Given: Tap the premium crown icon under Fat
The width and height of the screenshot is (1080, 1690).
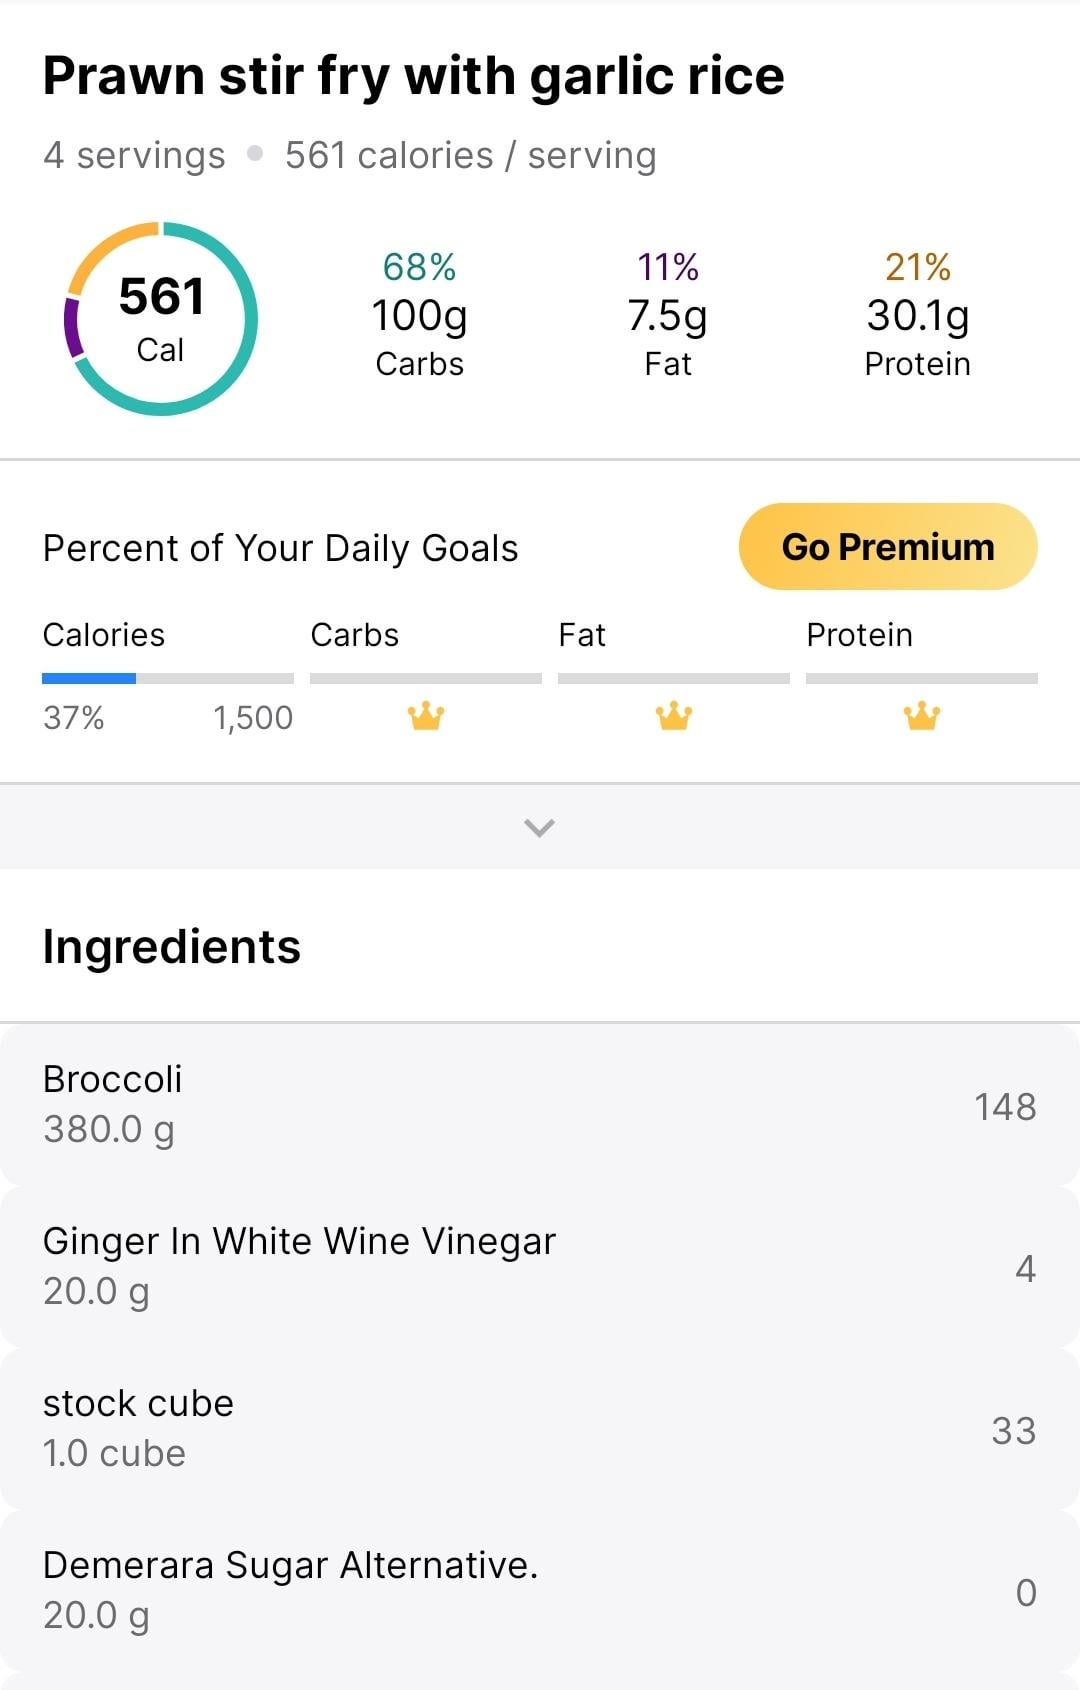Looking at the screenshot, I should (x=674, y=716).
